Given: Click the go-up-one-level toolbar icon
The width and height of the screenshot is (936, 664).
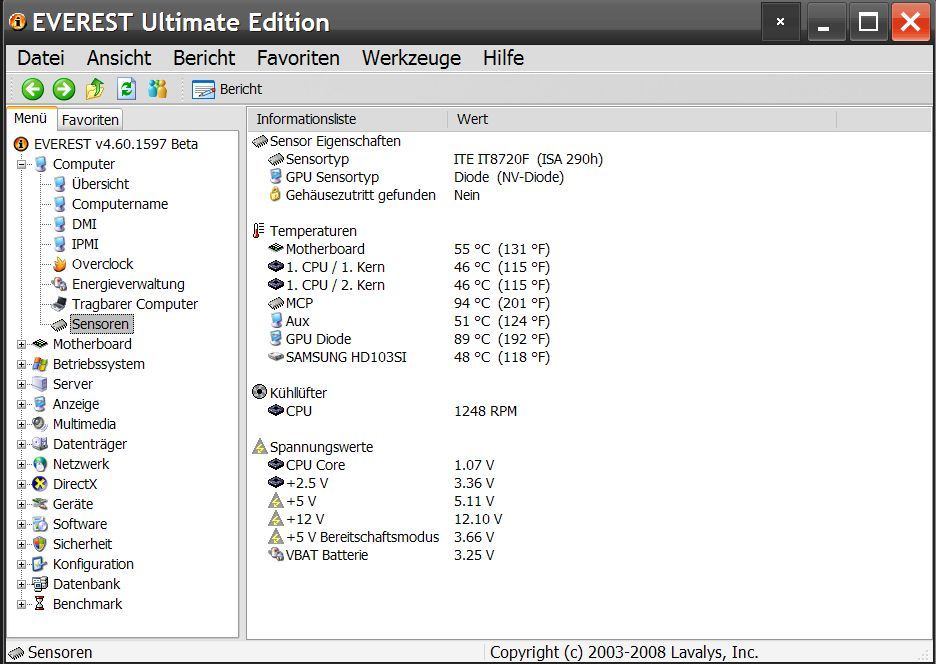Looking at the screenshot, I should point(95,90).
